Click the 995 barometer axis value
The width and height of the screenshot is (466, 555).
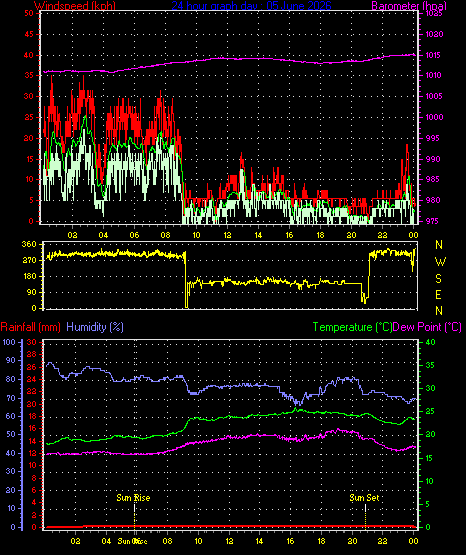[x=432, y=138]
